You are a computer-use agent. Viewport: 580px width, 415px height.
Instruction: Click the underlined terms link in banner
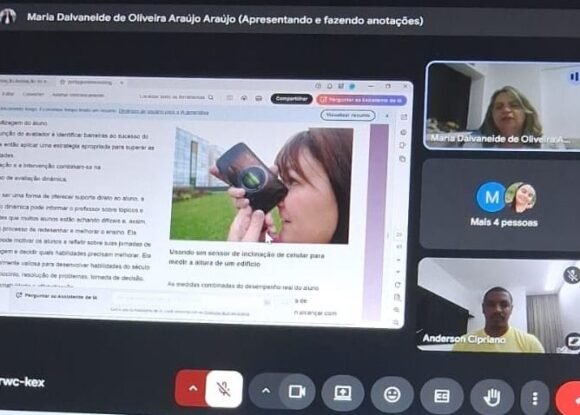[x=163, y=112]
